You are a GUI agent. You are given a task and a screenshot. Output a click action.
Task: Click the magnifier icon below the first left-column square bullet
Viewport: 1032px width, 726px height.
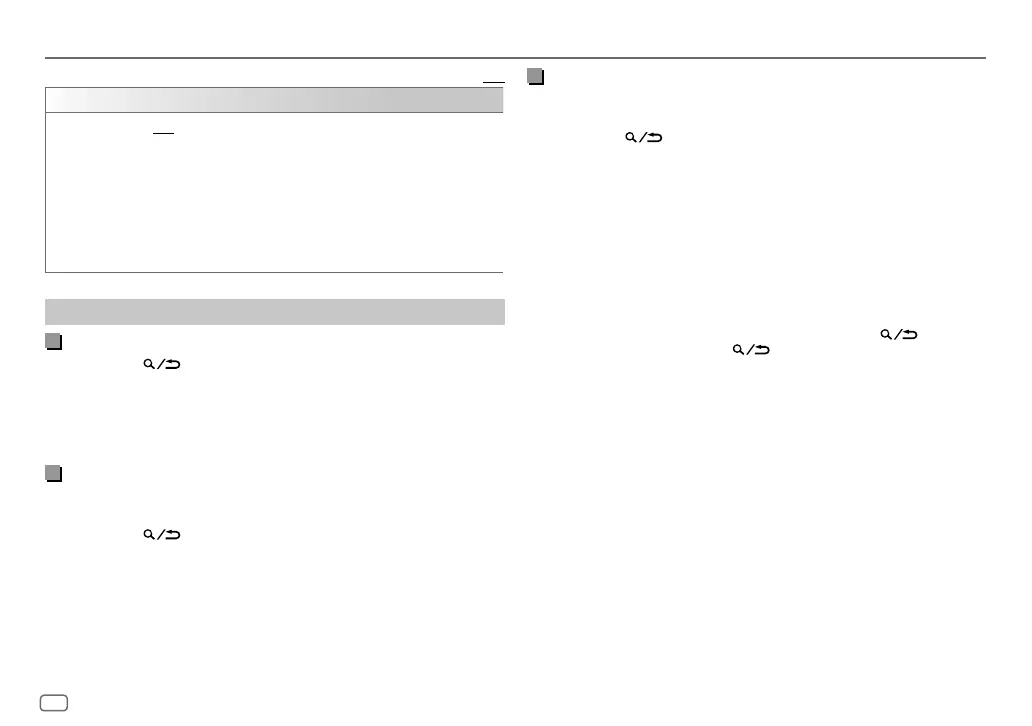tap(149, 363)
